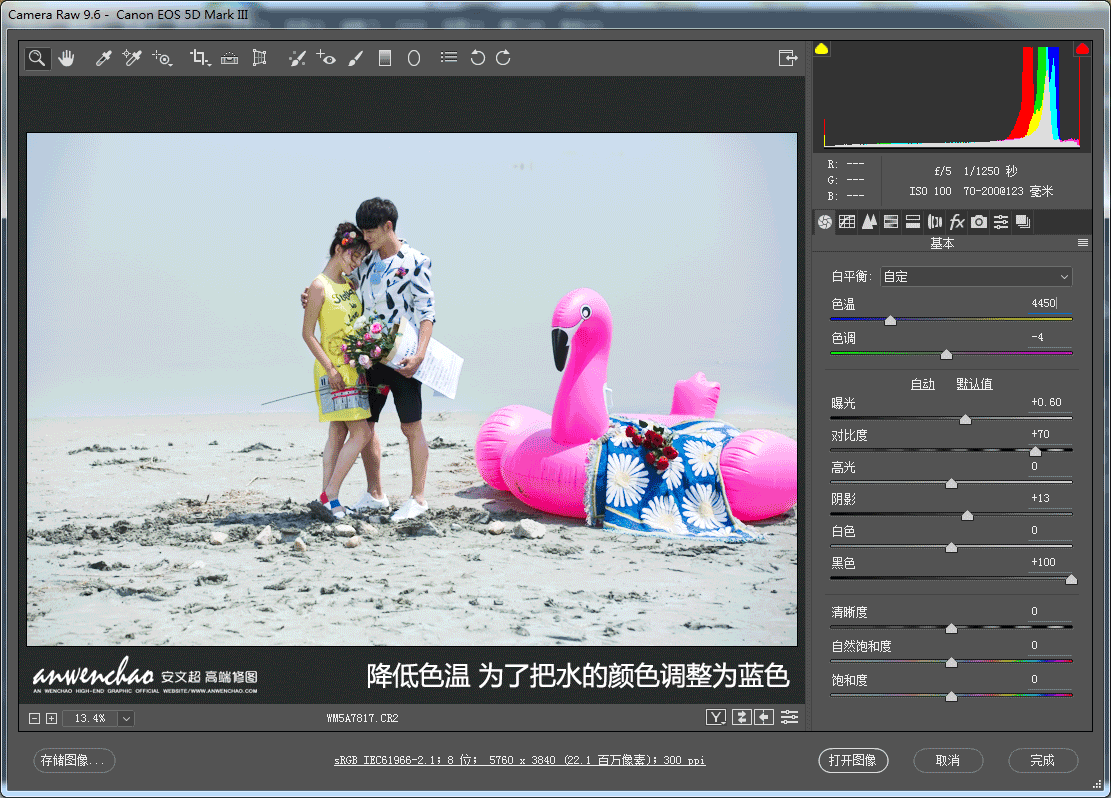1111x798 pixels.
Task: Select the Zoom tool
Action: click(x=37, y=58)
